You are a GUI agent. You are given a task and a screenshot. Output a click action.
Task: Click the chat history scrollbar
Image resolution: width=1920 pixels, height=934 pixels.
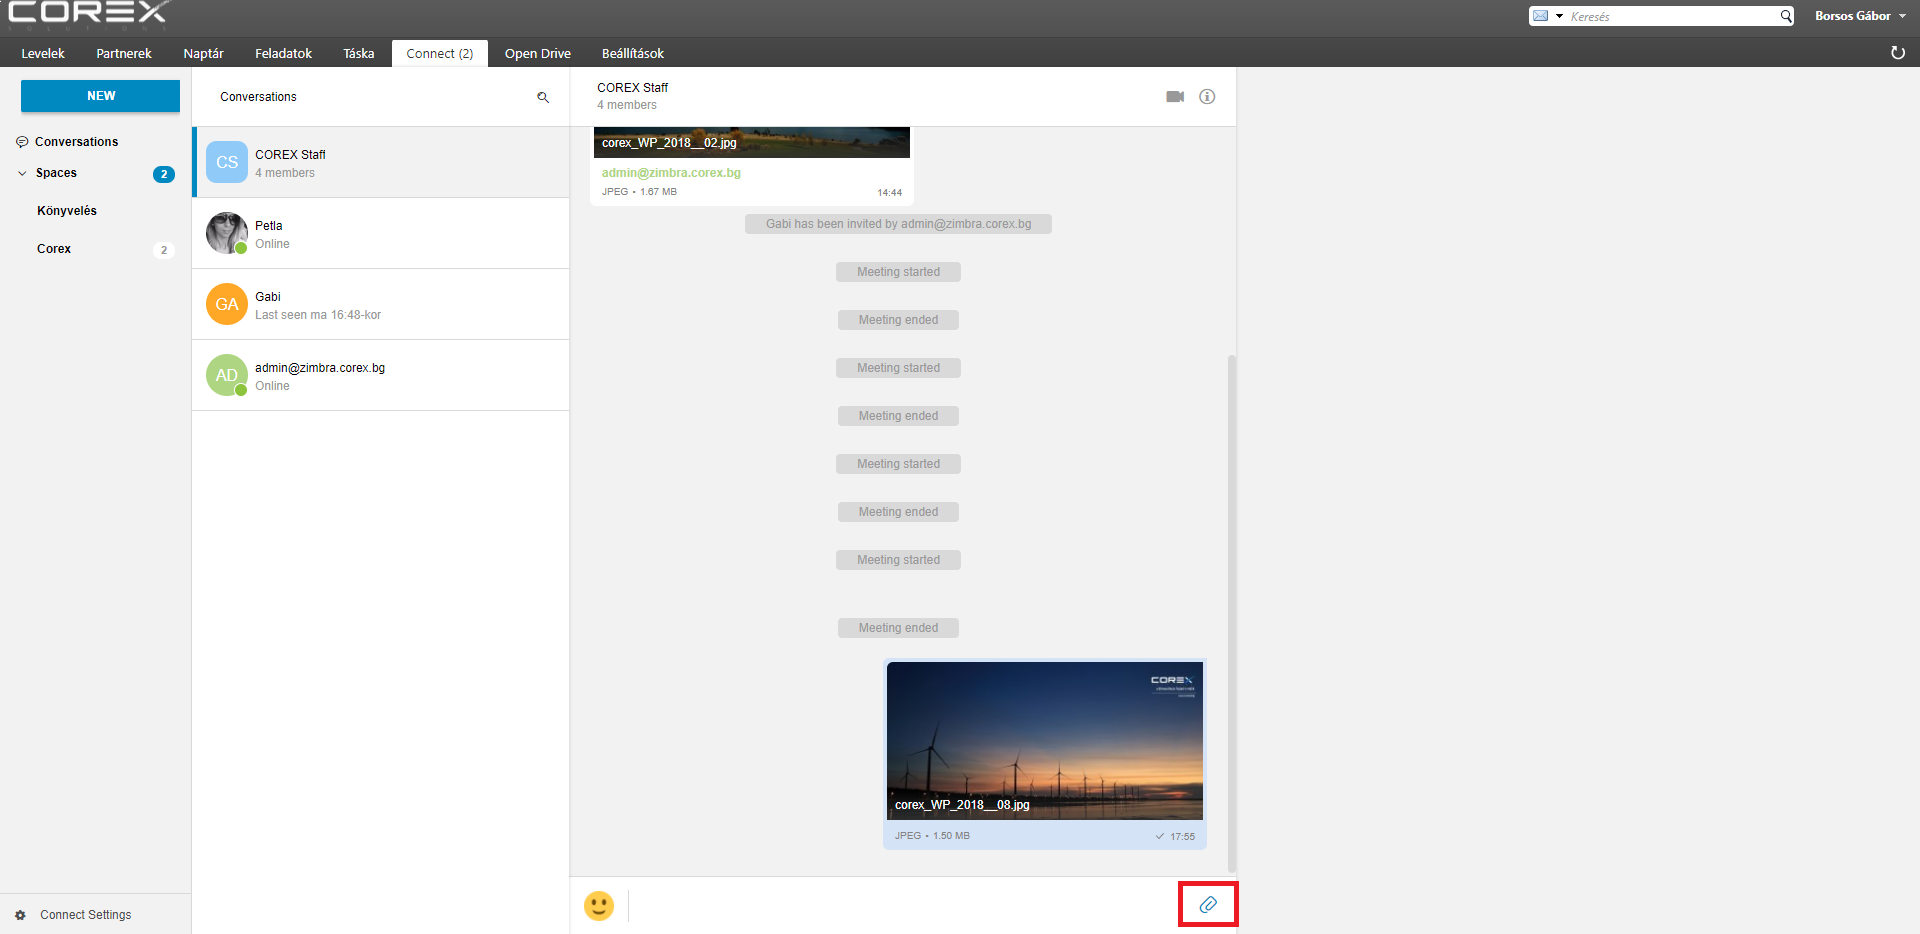tap(1232, 612)
